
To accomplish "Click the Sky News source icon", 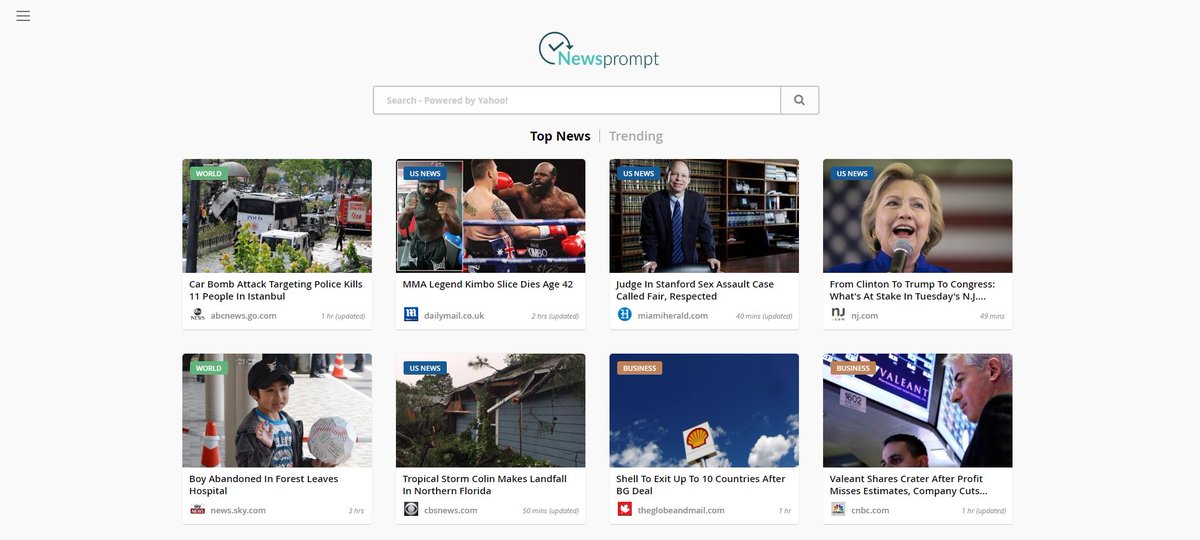I will [198, 510].
